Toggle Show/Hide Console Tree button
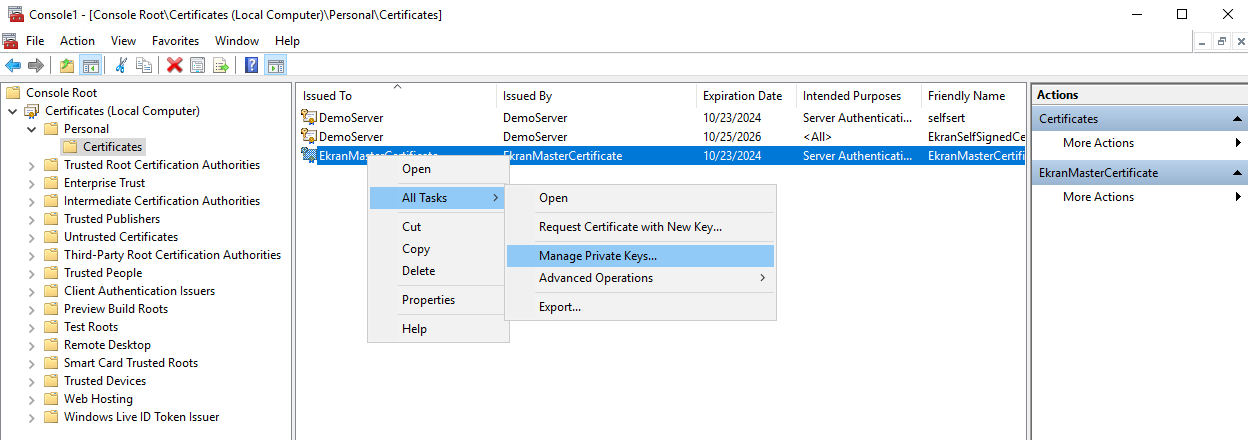 point(90,66)
